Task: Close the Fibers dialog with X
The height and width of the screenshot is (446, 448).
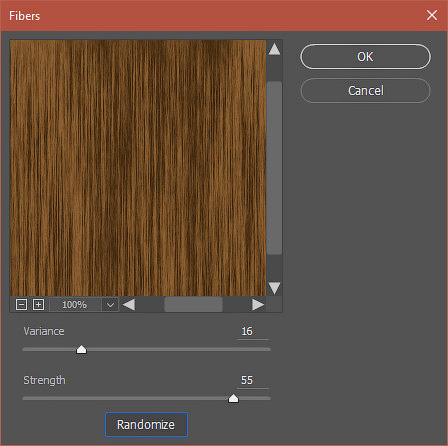Action: [x=432, y=15]
